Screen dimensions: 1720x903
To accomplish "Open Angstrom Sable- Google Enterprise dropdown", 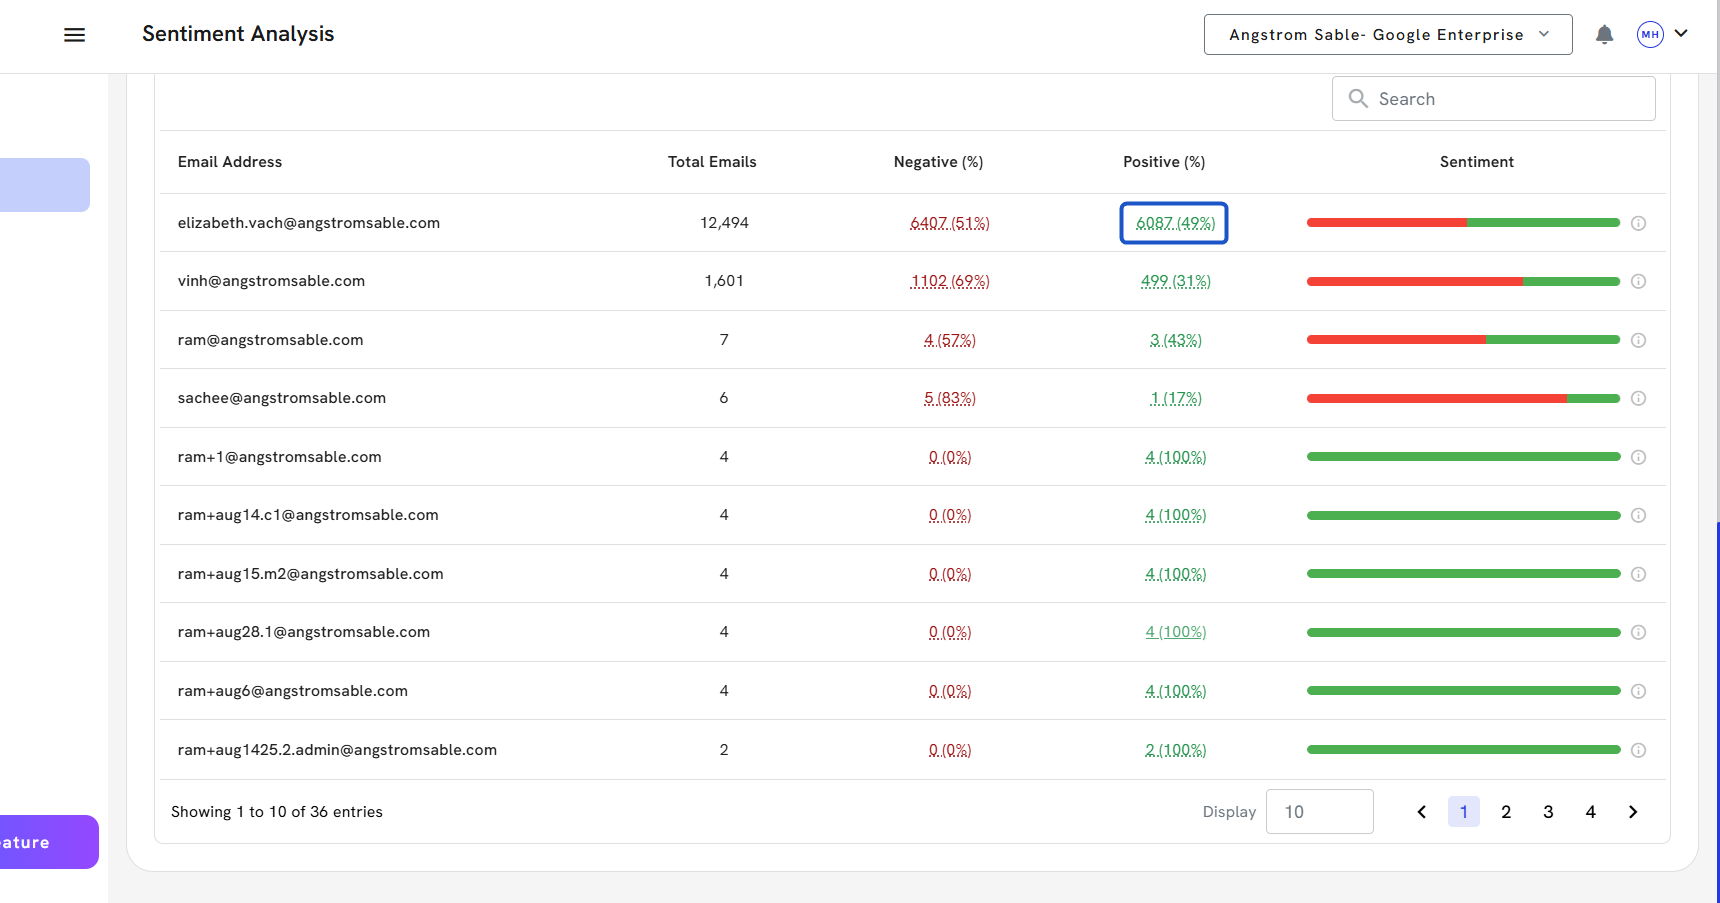I will (1387, 35).
